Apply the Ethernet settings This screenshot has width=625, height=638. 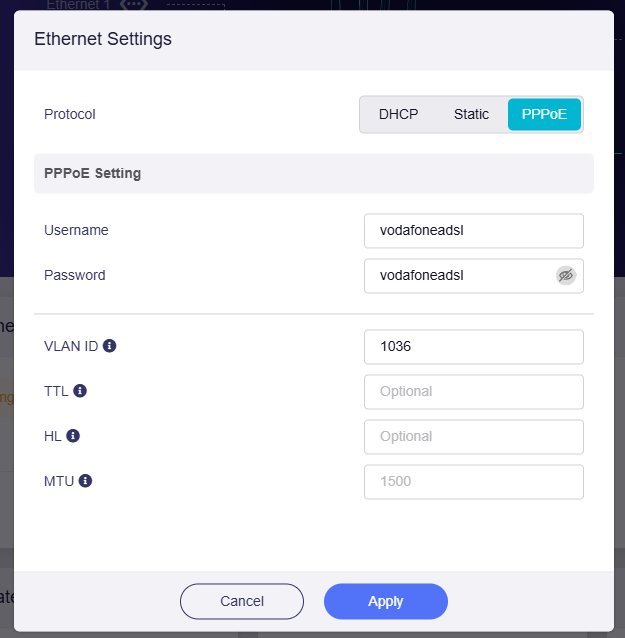pos(385,601)
